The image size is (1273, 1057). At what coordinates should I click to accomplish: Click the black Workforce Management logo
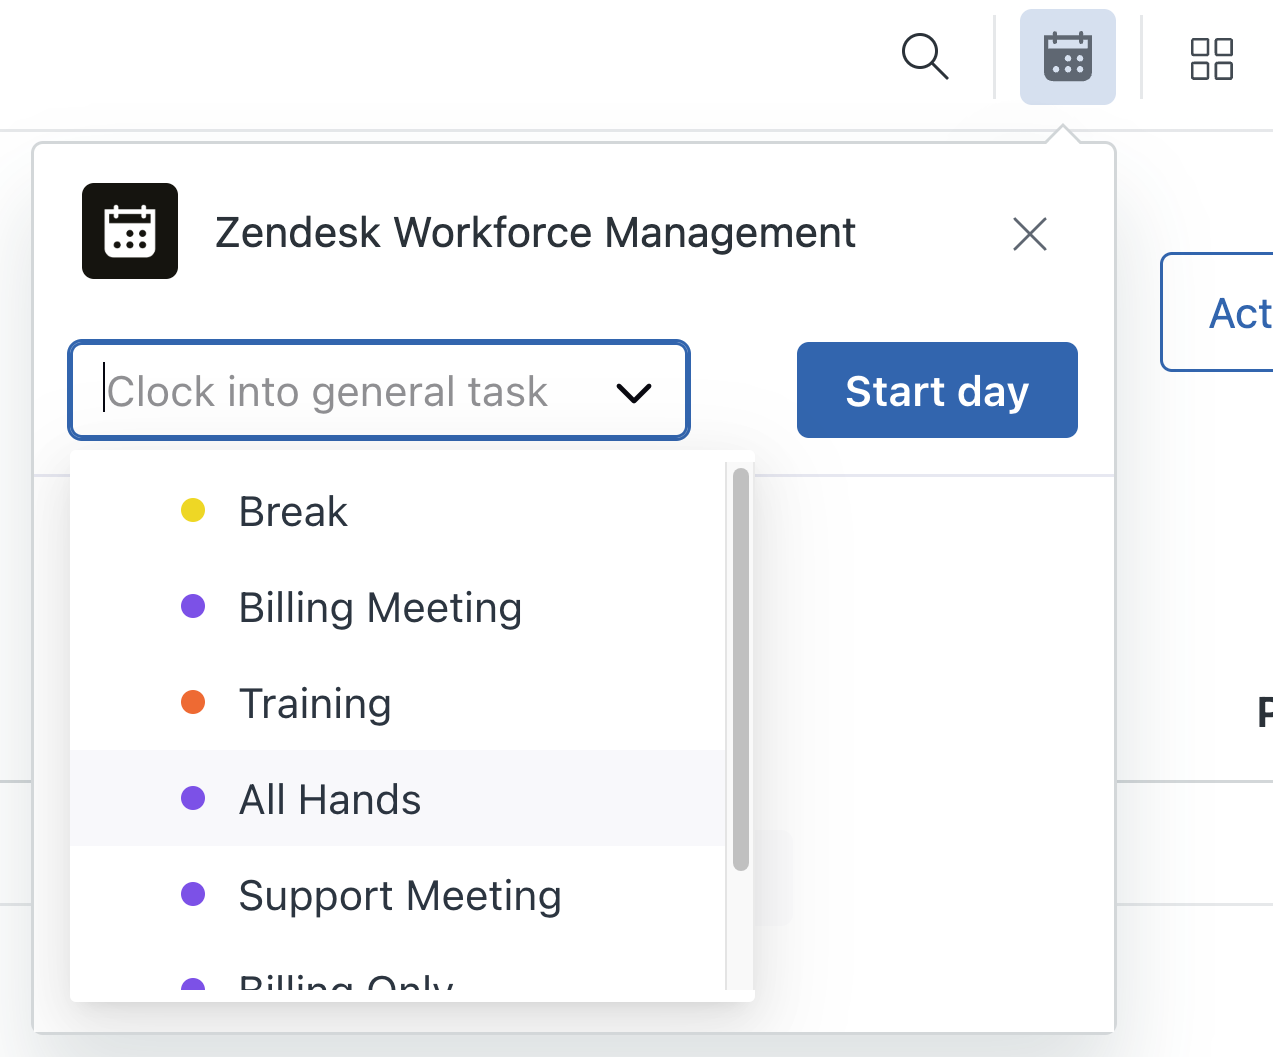[x=130, y=231]
